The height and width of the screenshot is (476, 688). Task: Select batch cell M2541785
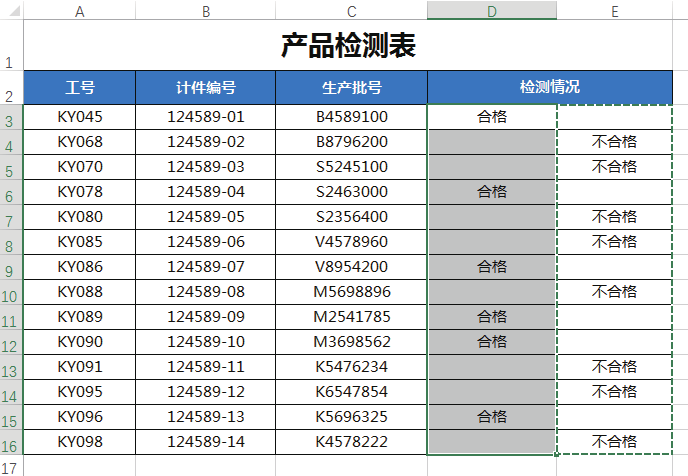(x=351, y=317)
